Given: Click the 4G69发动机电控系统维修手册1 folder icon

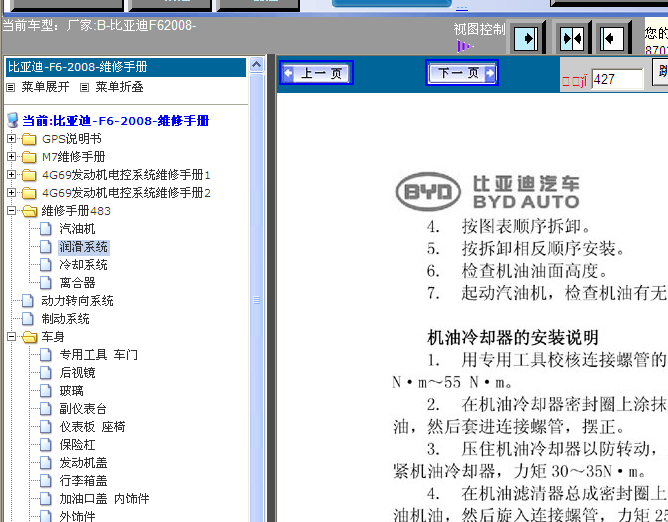Looking at the screenshot, I should pyautogui.click(x=29, y=175).
